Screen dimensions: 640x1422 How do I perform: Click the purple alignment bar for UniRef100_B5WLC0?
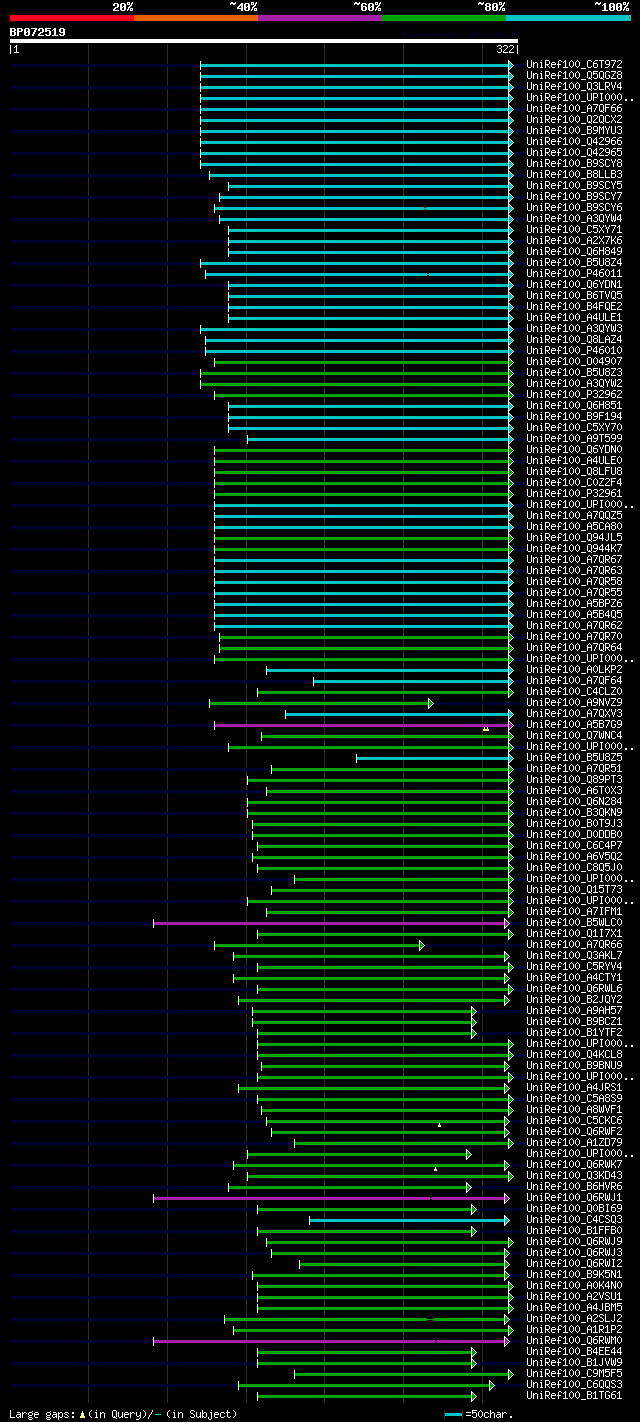331,923
